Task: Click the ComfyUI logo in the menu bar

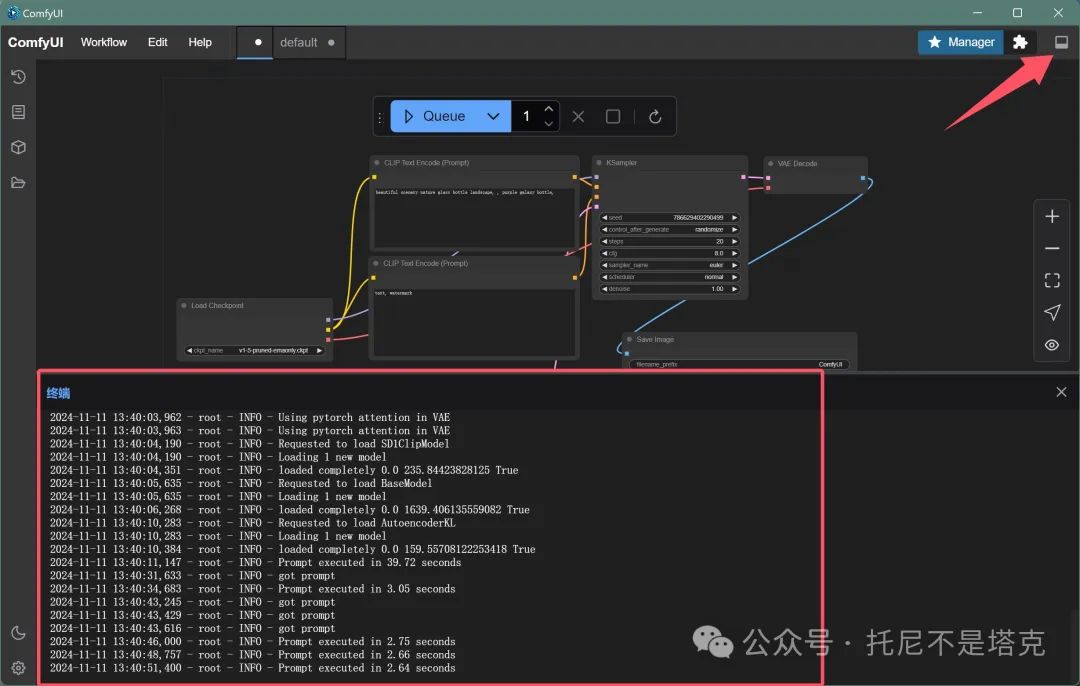Action: [36, 42]
